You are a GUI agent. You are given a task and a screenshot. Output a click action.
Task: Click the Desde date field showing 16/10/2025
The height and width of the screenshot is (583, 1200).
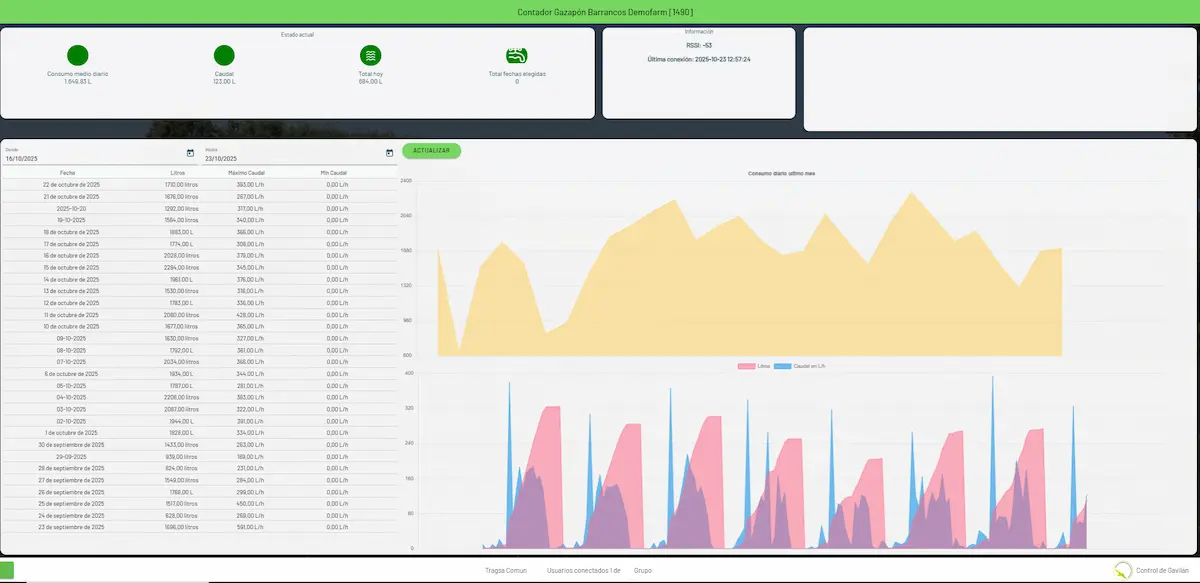tap(90, 158)
